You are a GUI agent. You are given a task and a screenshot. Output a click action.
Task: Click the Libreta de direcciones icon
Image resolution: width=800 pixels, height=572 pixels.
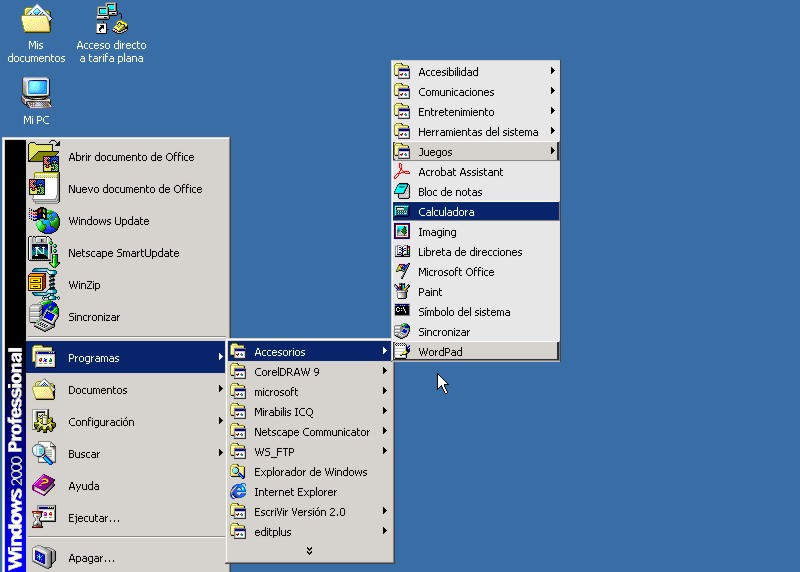402,251
